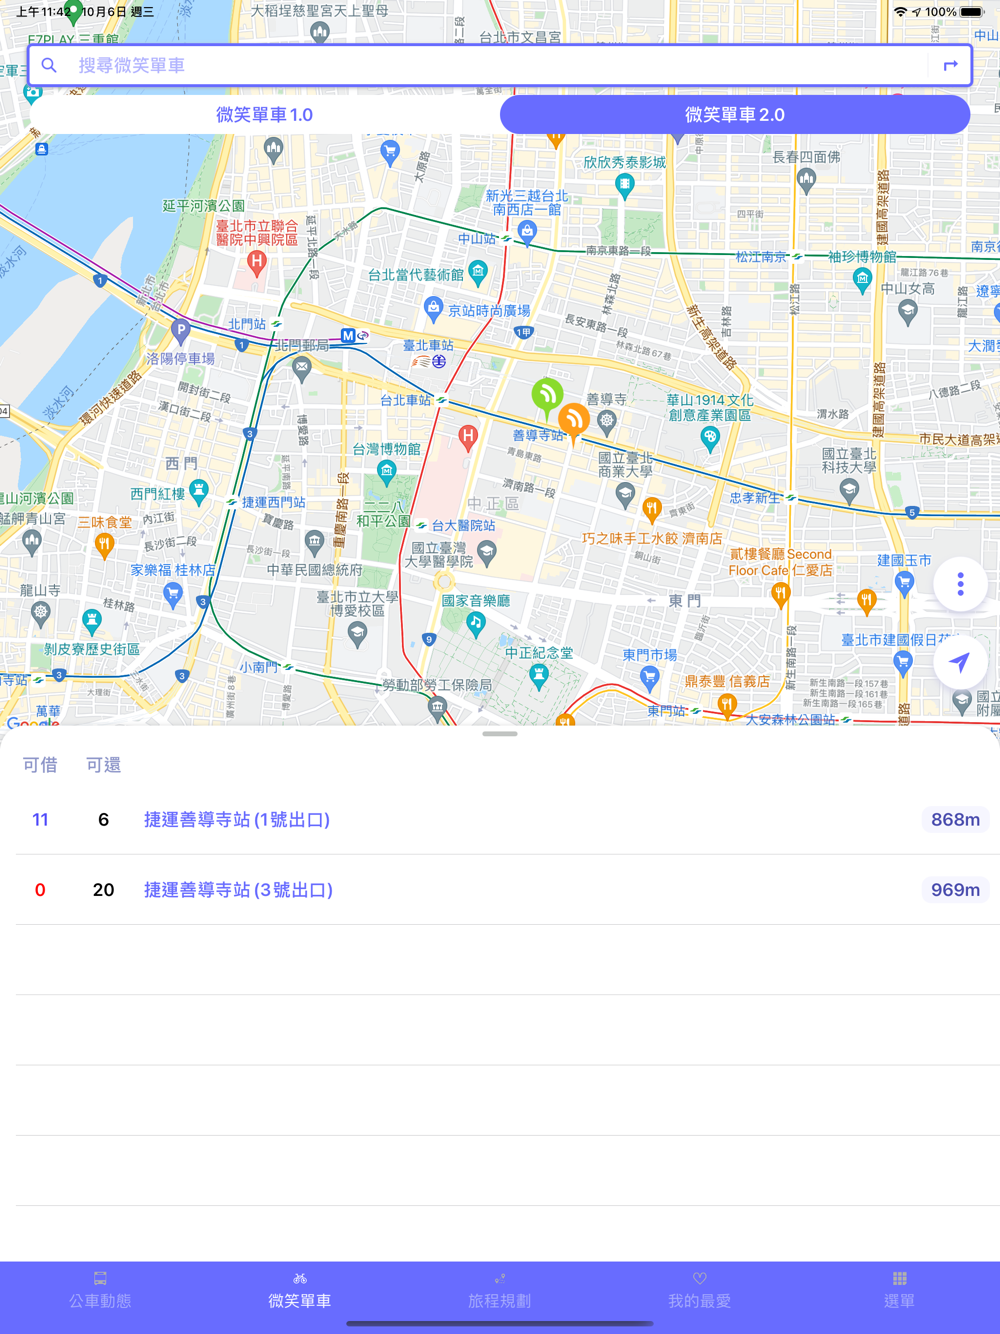This screenshot has height=1334, width=1000.
Task: Tap the 可借 column header
Action: 40,765
